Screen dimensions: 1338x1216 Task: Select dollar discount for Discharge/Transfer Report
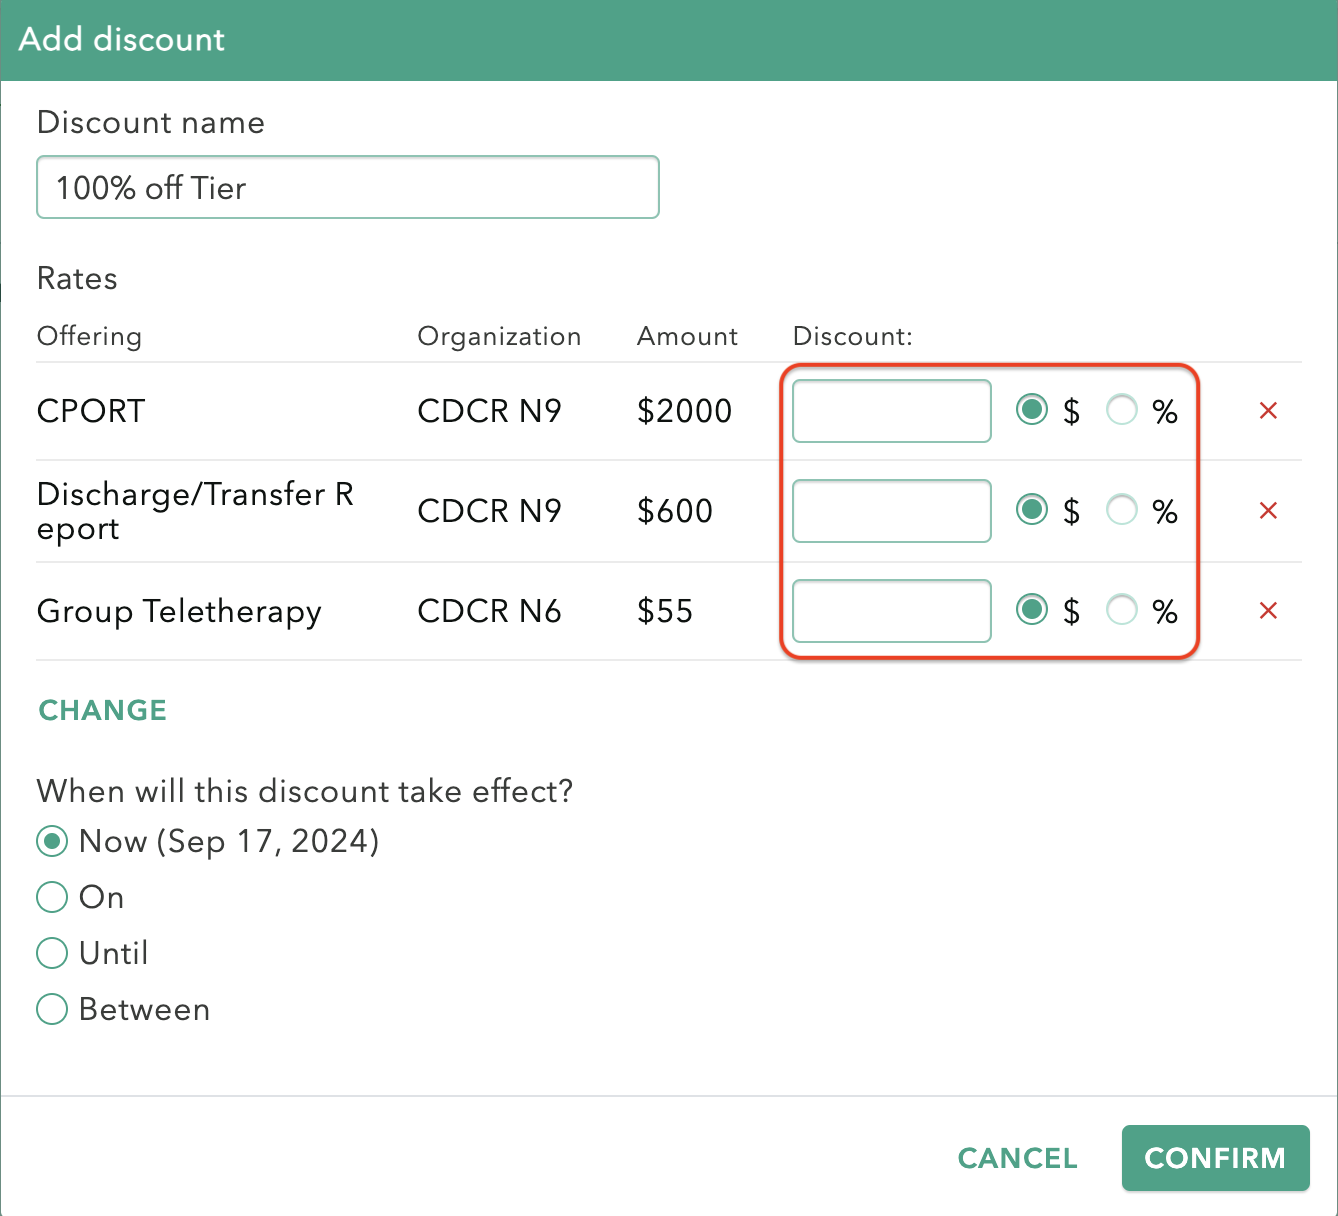[x=1032, y=510]
